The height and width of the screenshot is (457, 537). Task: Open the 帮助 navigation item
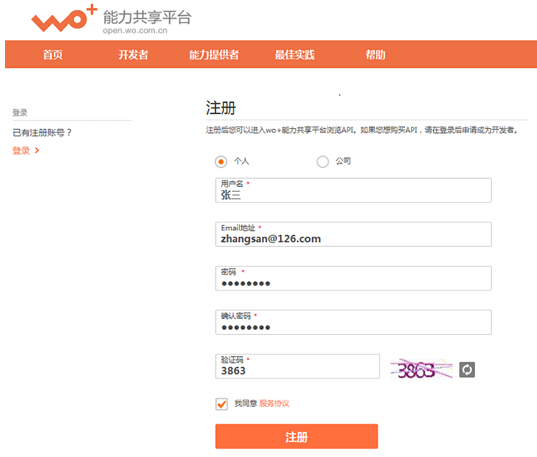point(375,54)
